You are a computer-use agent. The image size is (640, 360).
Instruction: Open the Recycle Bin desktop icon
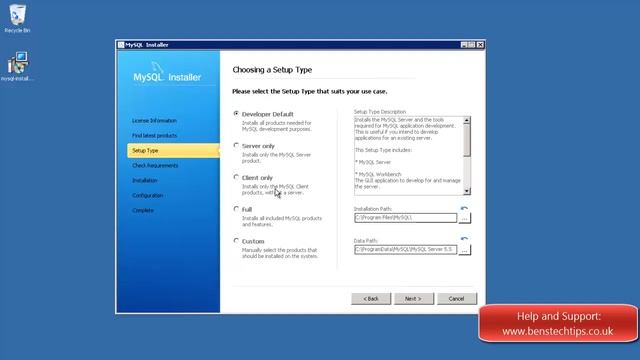[17, 18]
